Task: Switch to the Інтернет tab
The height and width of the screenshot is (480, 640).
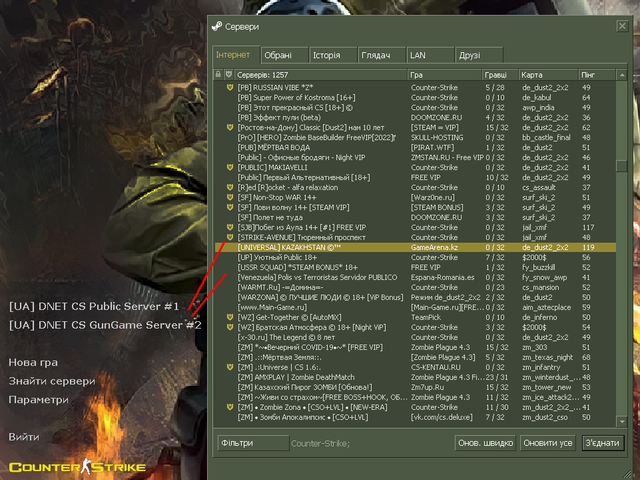Action: 236,55
